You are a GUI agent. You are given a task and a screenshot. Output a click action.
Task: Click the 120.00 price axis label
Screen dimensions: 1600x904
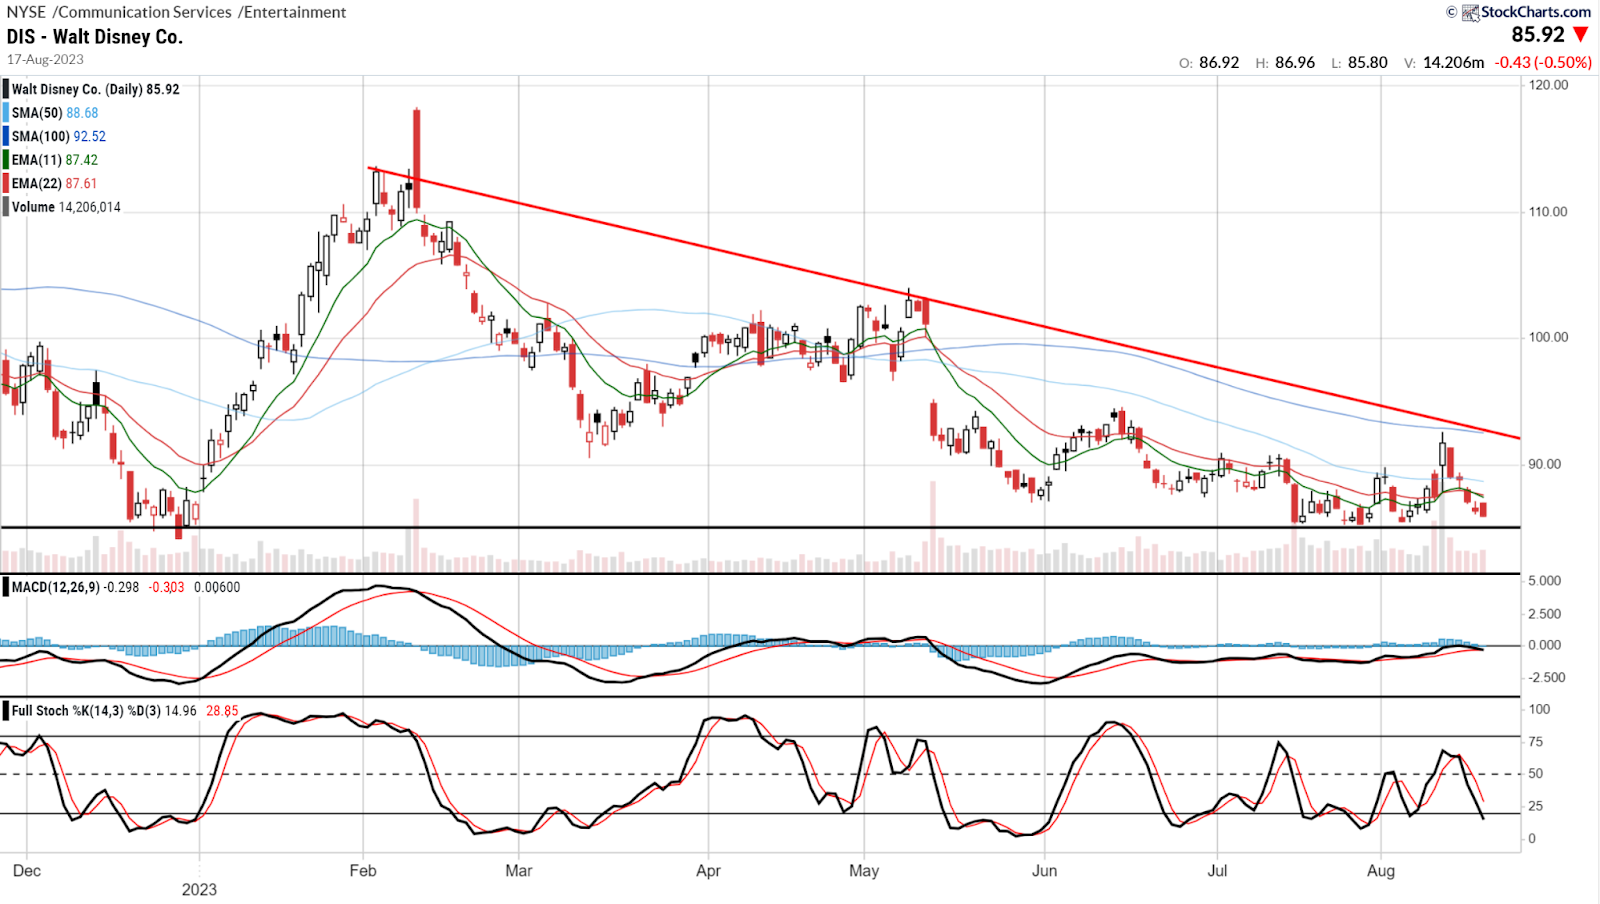[x=1548, y=85]
